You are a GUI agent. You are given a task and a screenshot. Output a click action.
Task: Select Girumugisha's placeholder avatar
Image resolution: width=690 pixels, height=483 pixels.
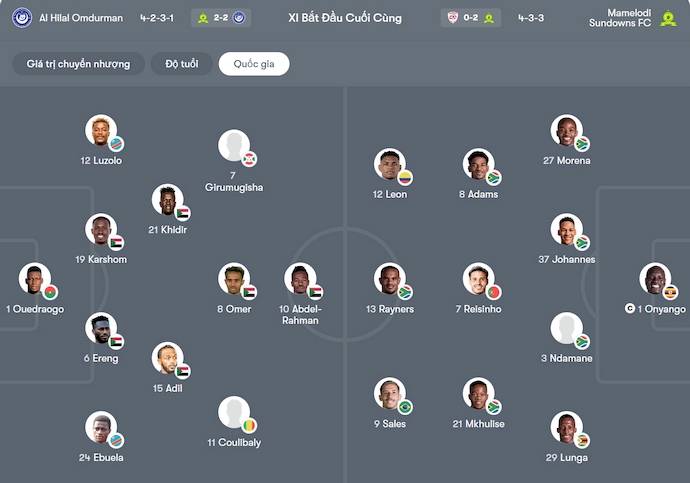(x=233, y=146)
